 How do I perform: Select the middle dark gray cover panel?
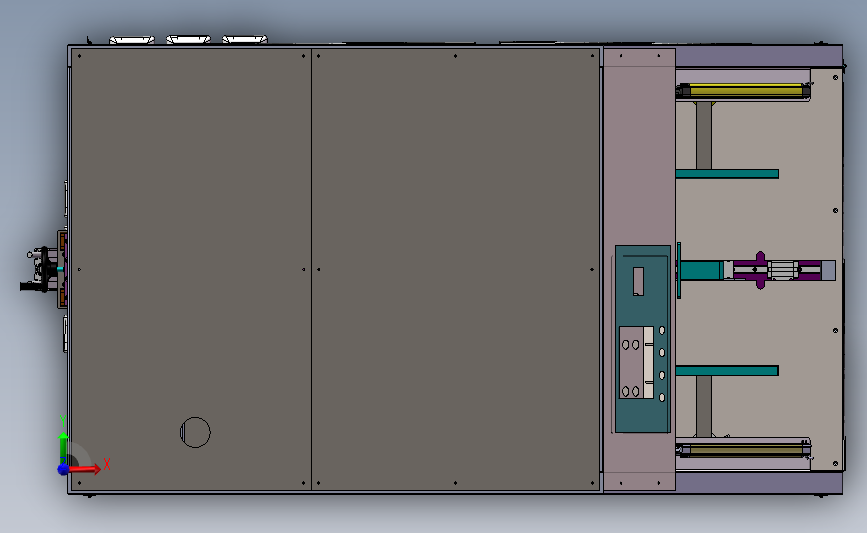click(x=456, y=269)
